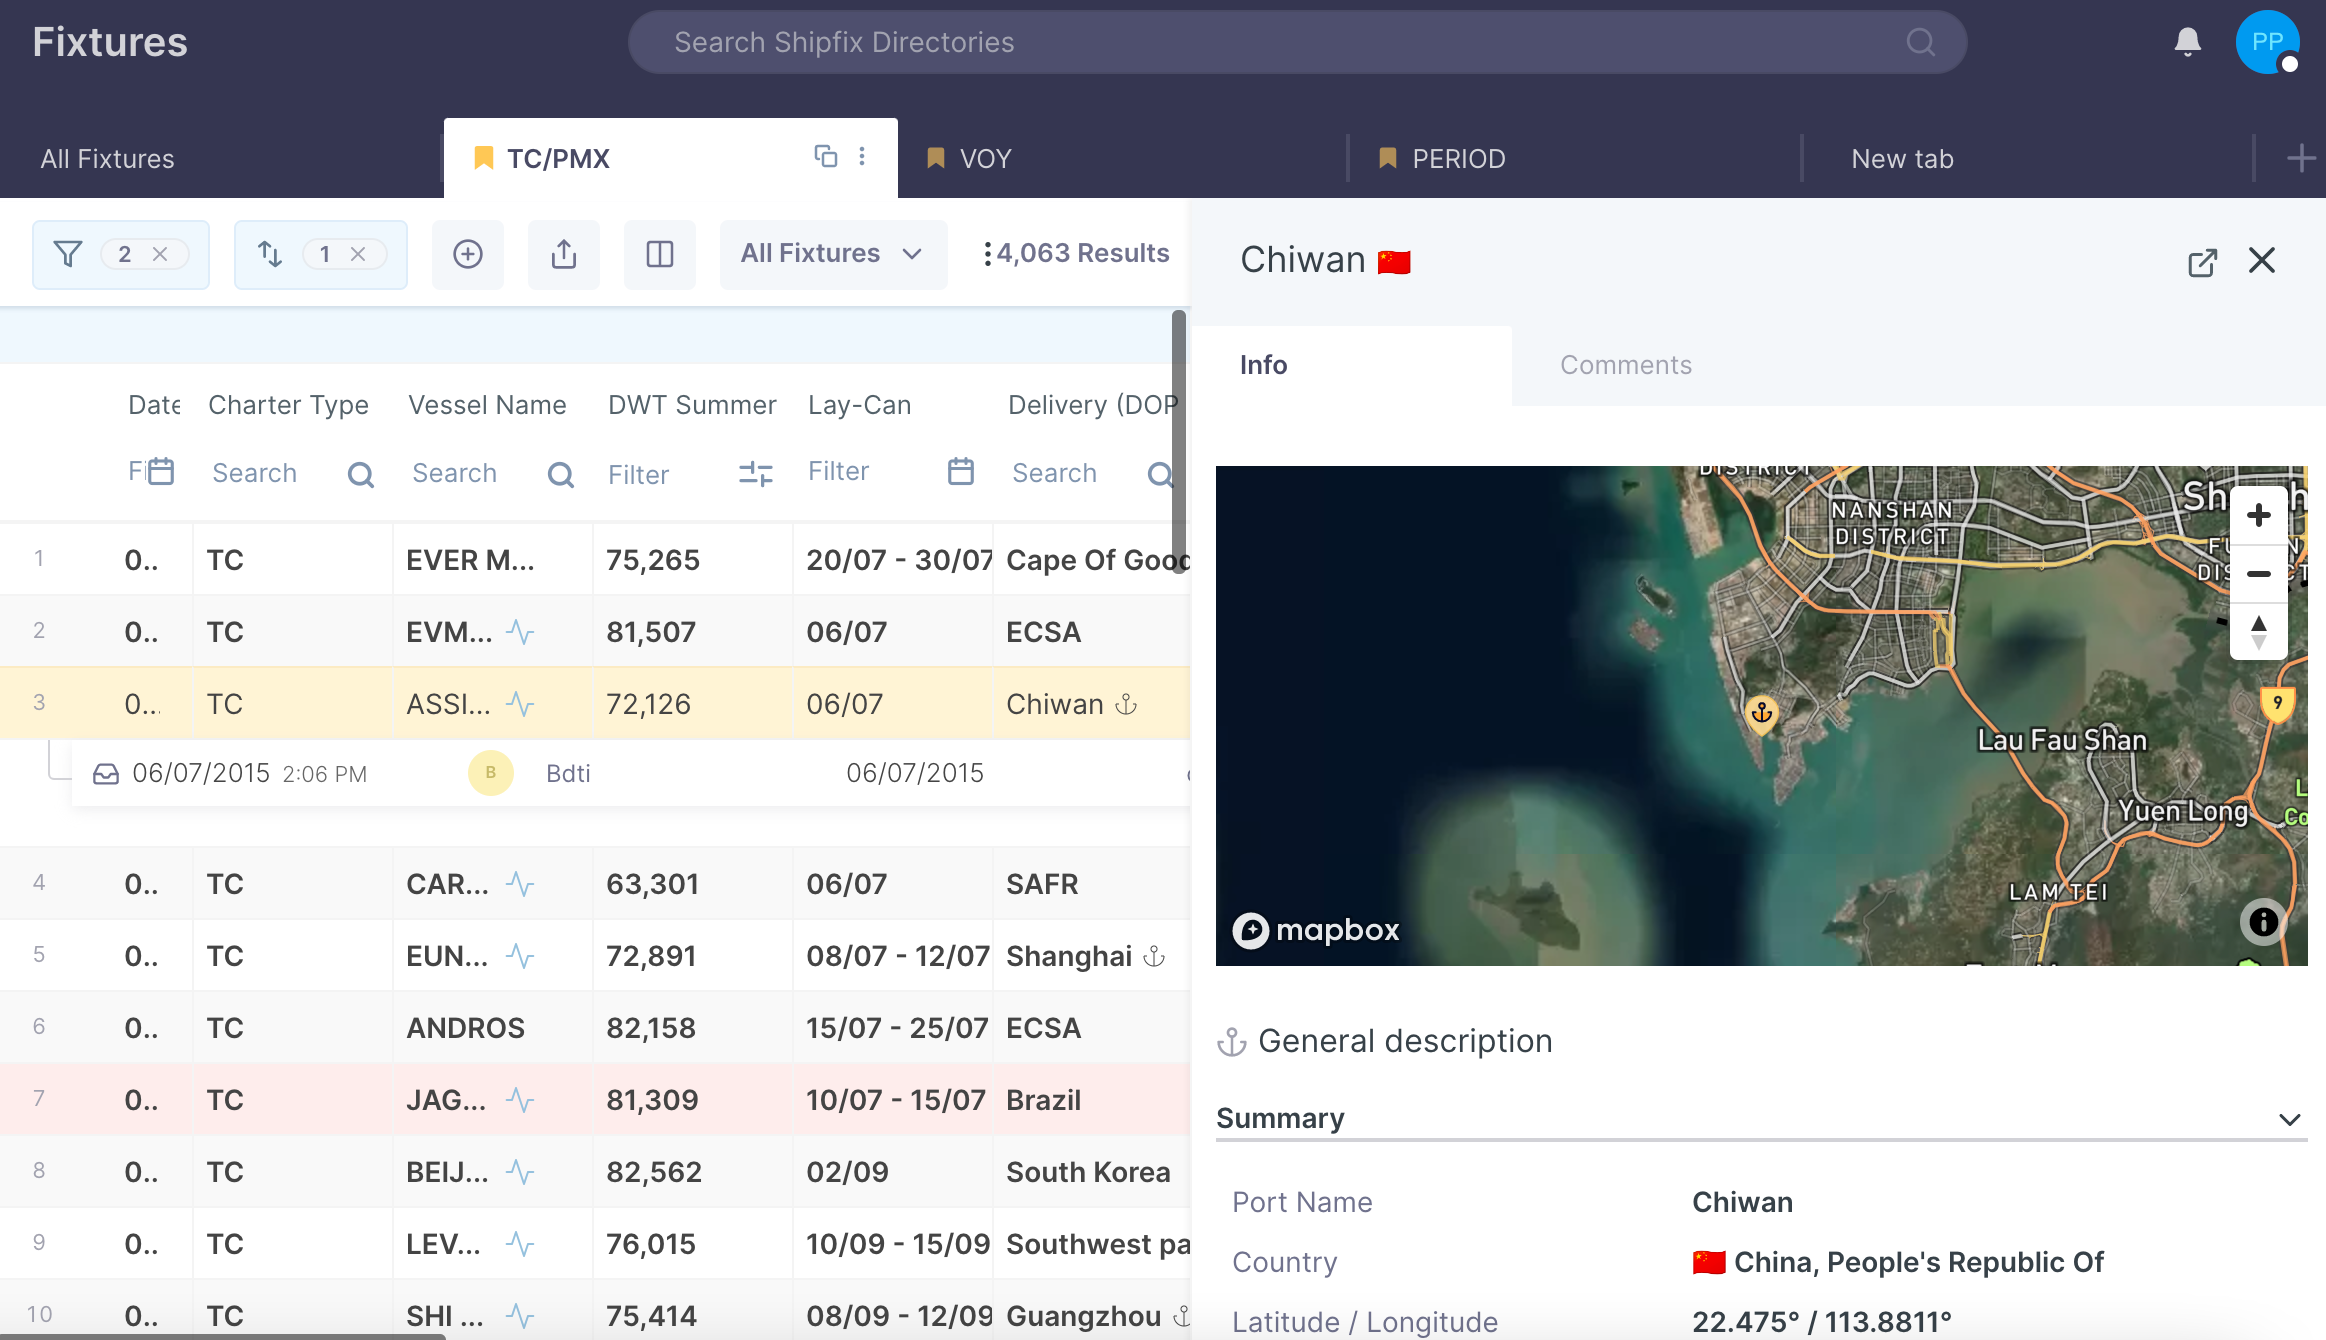Image resolution: width=2326 pixels, height=1340 pixels.
Task: Reset map north compass button
Action: [x=2258, y=632]
